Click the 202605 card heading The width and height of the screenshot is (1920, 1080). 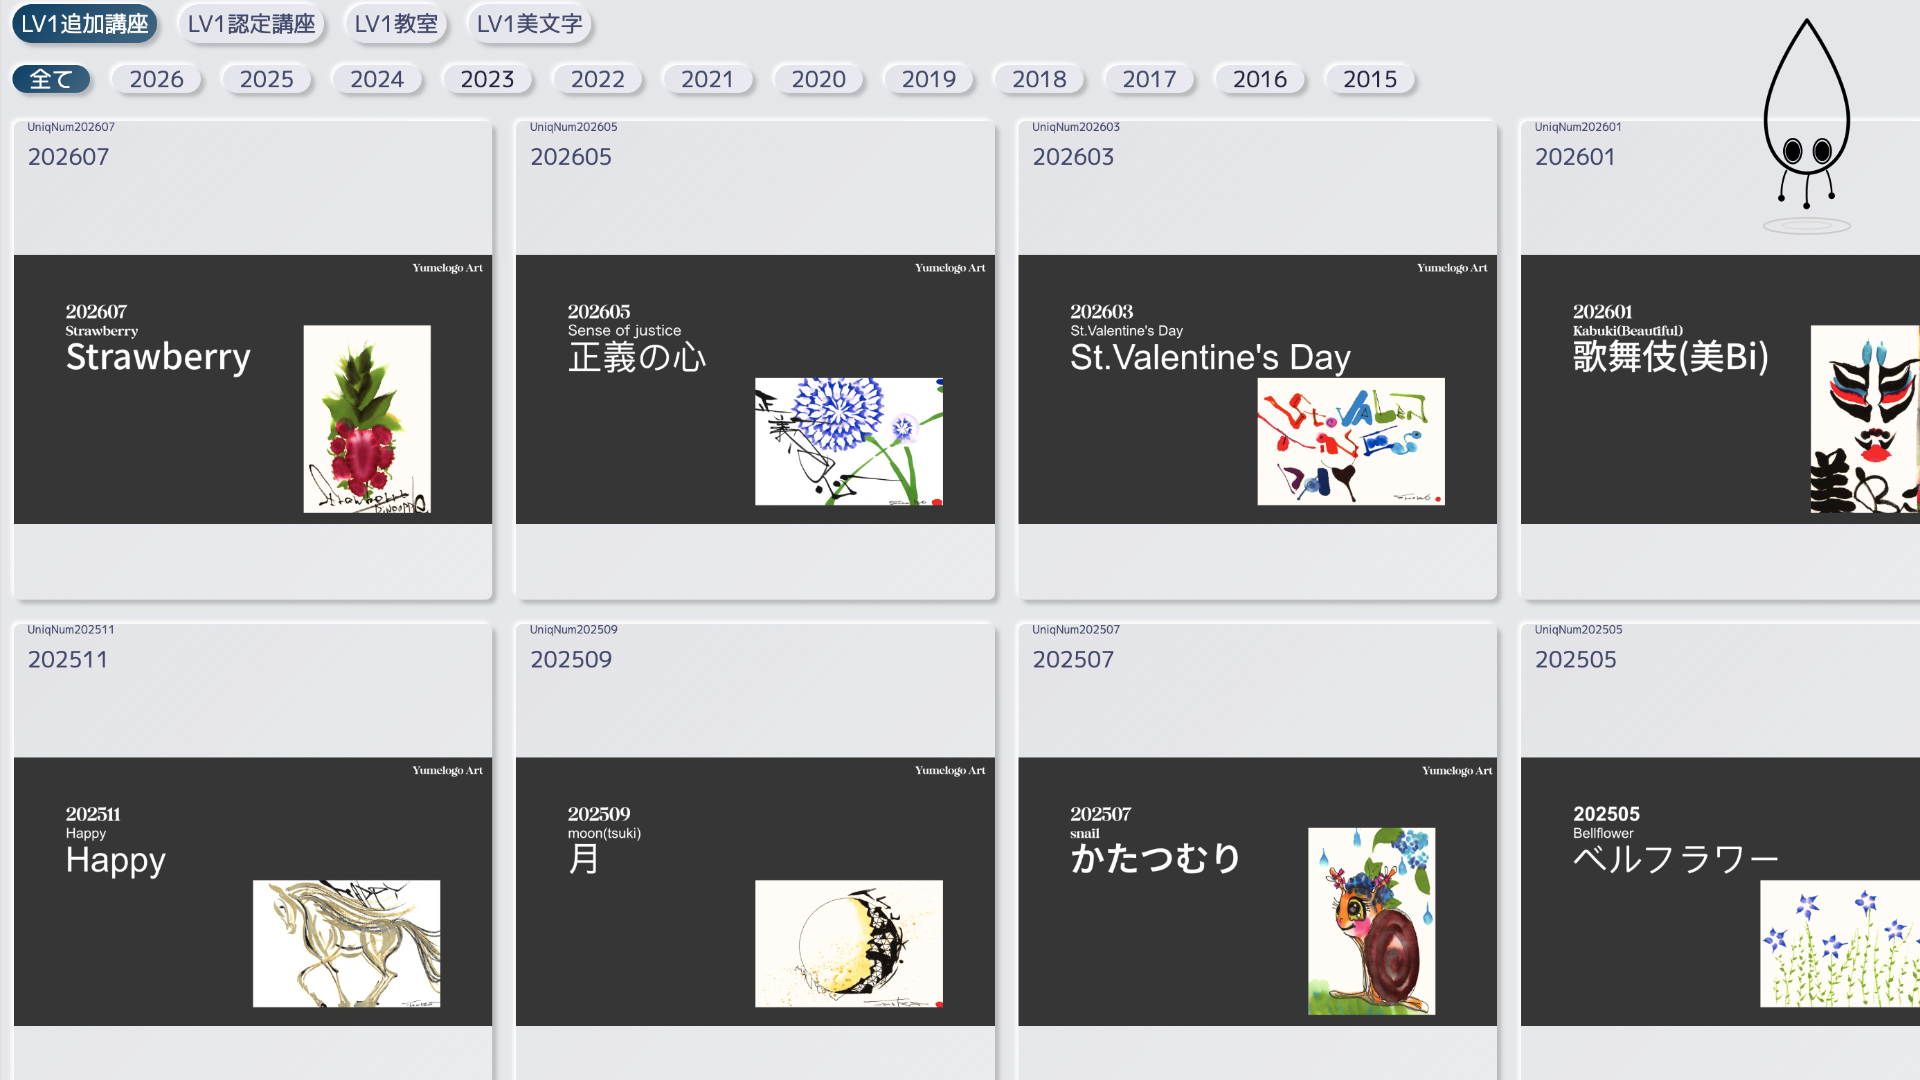[x=570, y=157]
